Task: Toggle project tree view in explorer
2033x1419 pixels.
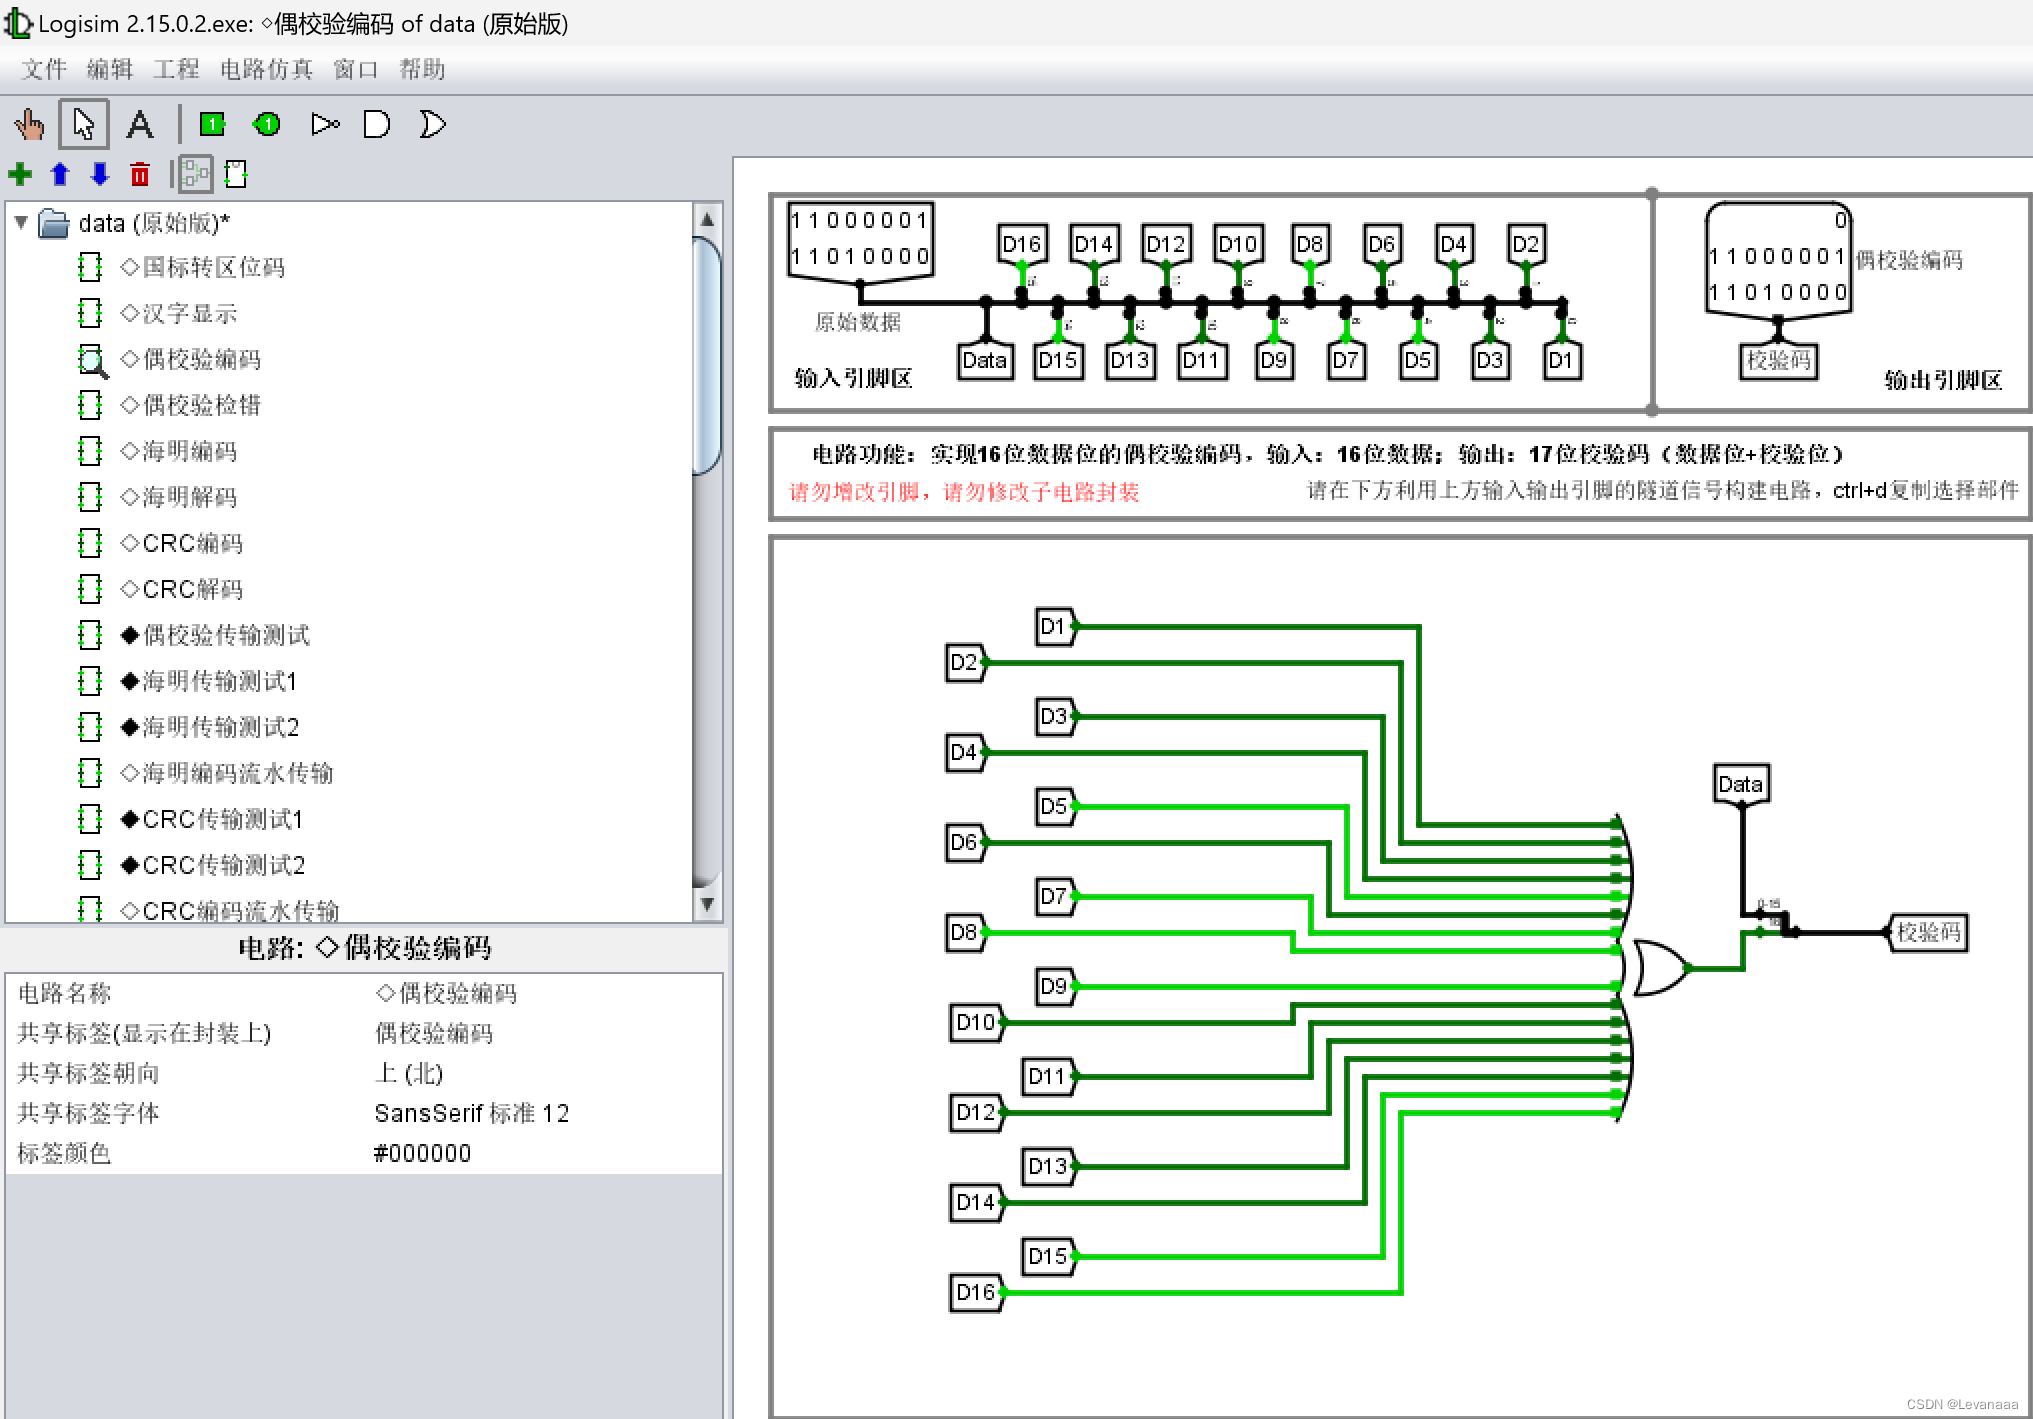Action: point(195,175)
